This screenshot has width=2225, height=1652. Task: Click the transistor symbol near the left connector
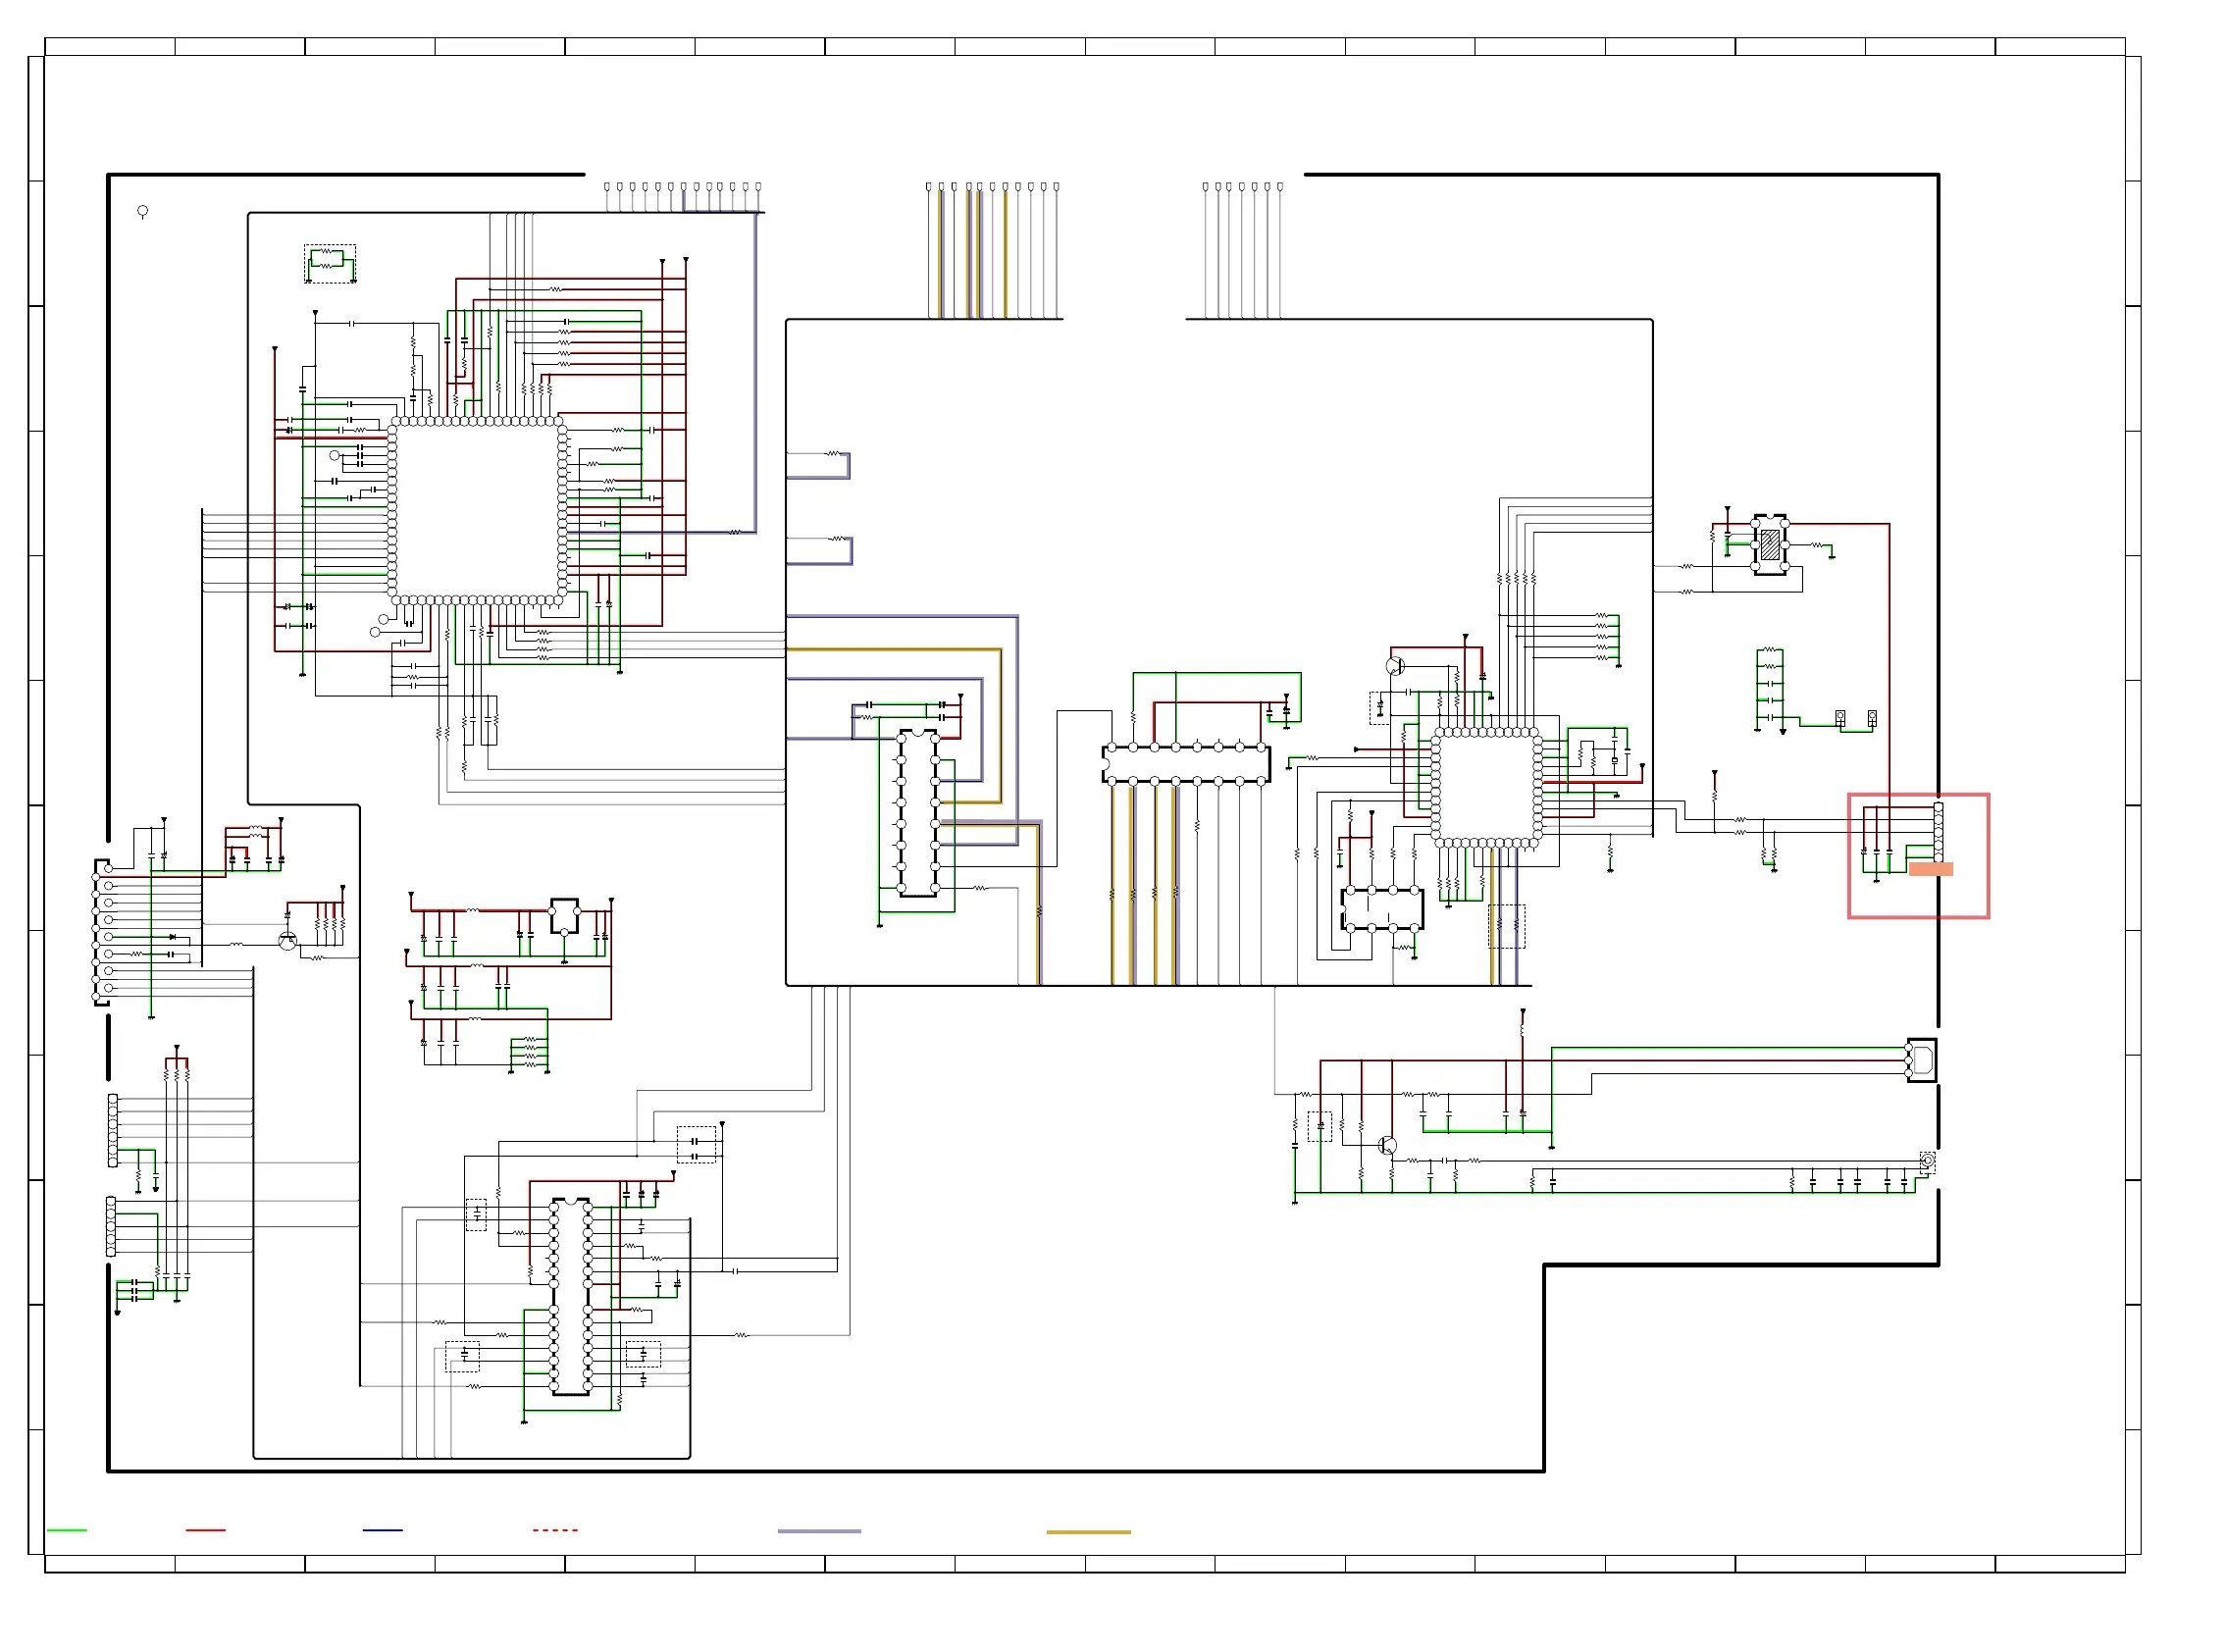[x=288, y=941]
